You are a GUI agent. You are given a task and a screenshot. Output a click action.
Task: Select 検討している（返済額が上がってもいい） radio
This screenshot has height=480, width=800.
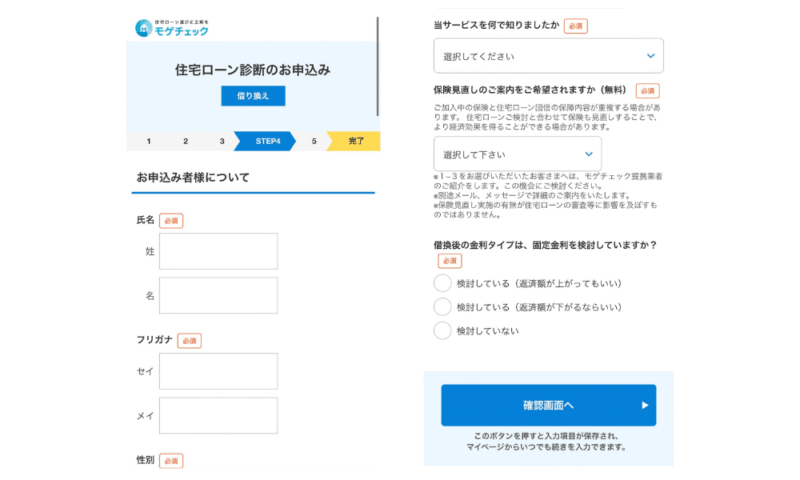point(442,283)
